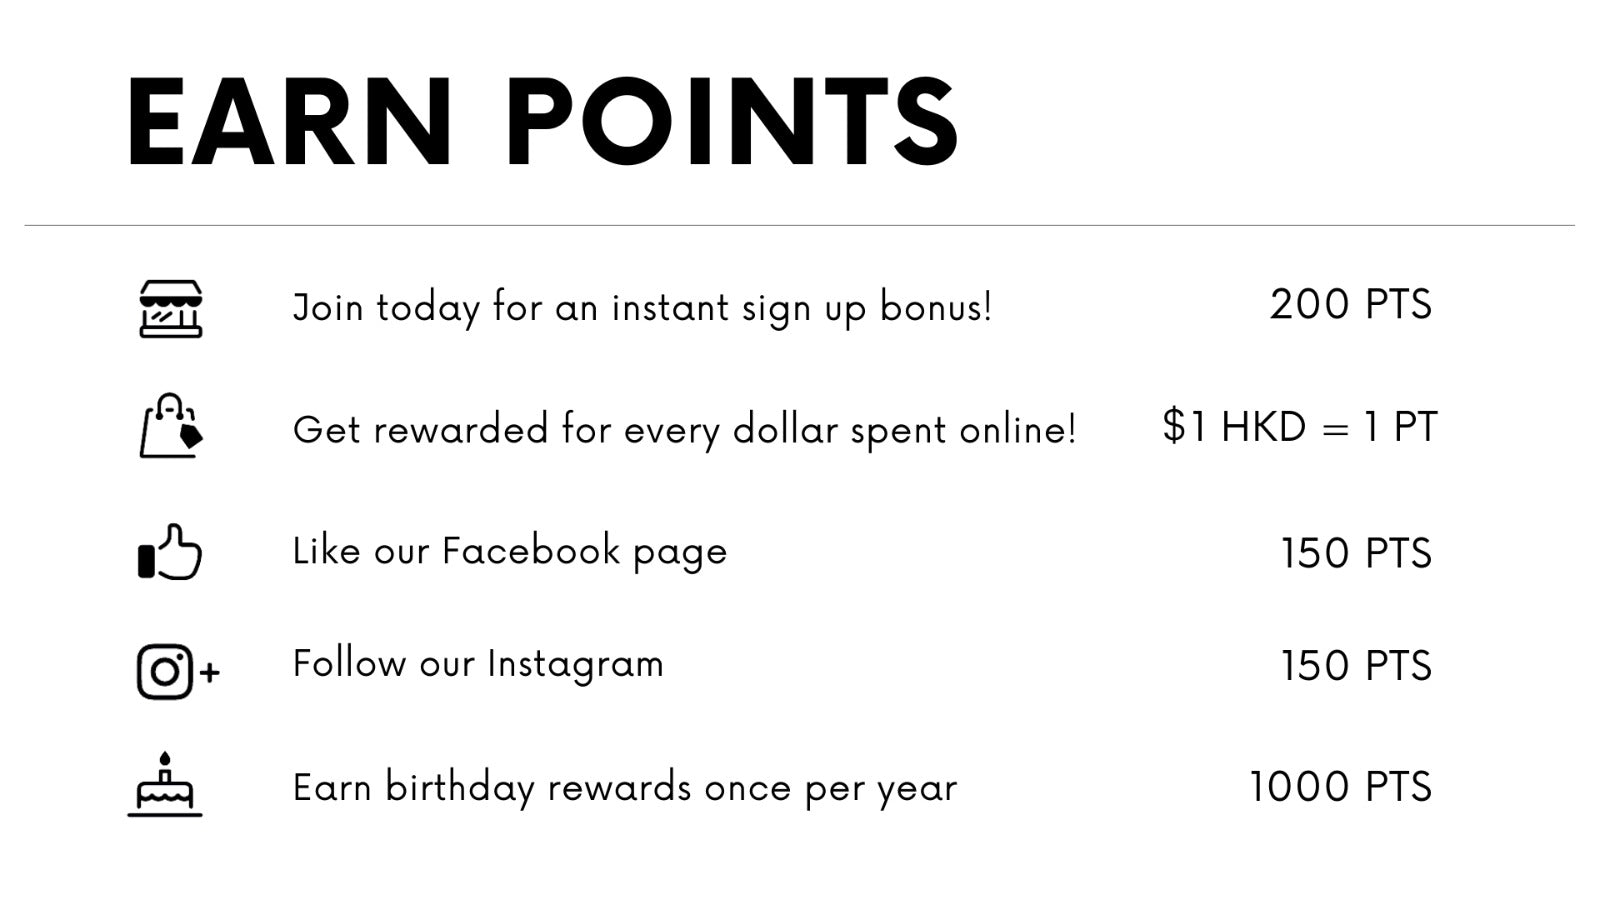Click the plus sign beside Instagram icon

point(209,672)
